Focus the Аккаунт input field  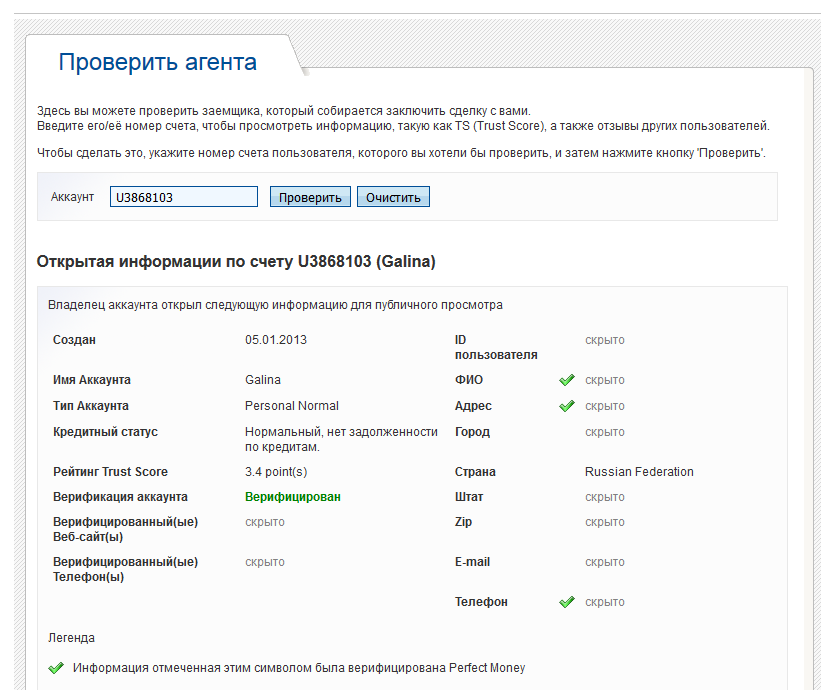click(x=184, y=197)
